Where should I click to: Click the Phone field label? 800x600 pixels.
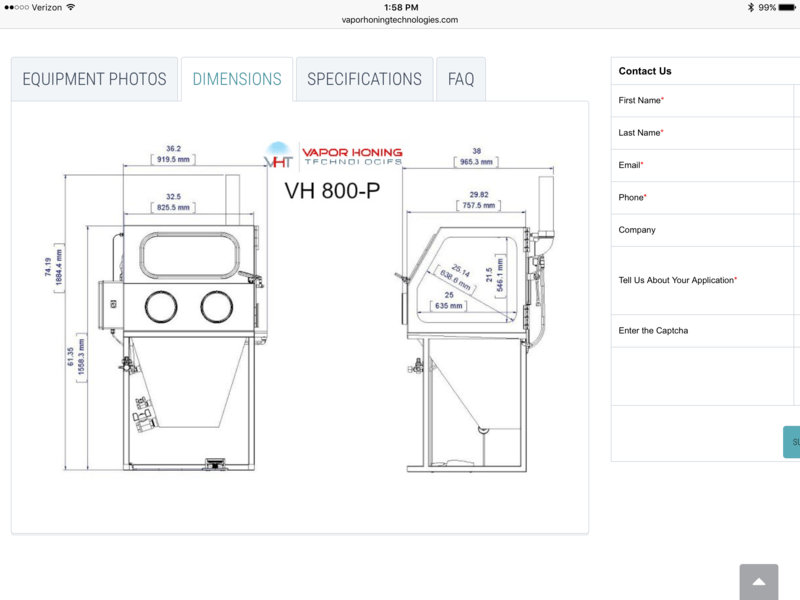coord(632,197)
